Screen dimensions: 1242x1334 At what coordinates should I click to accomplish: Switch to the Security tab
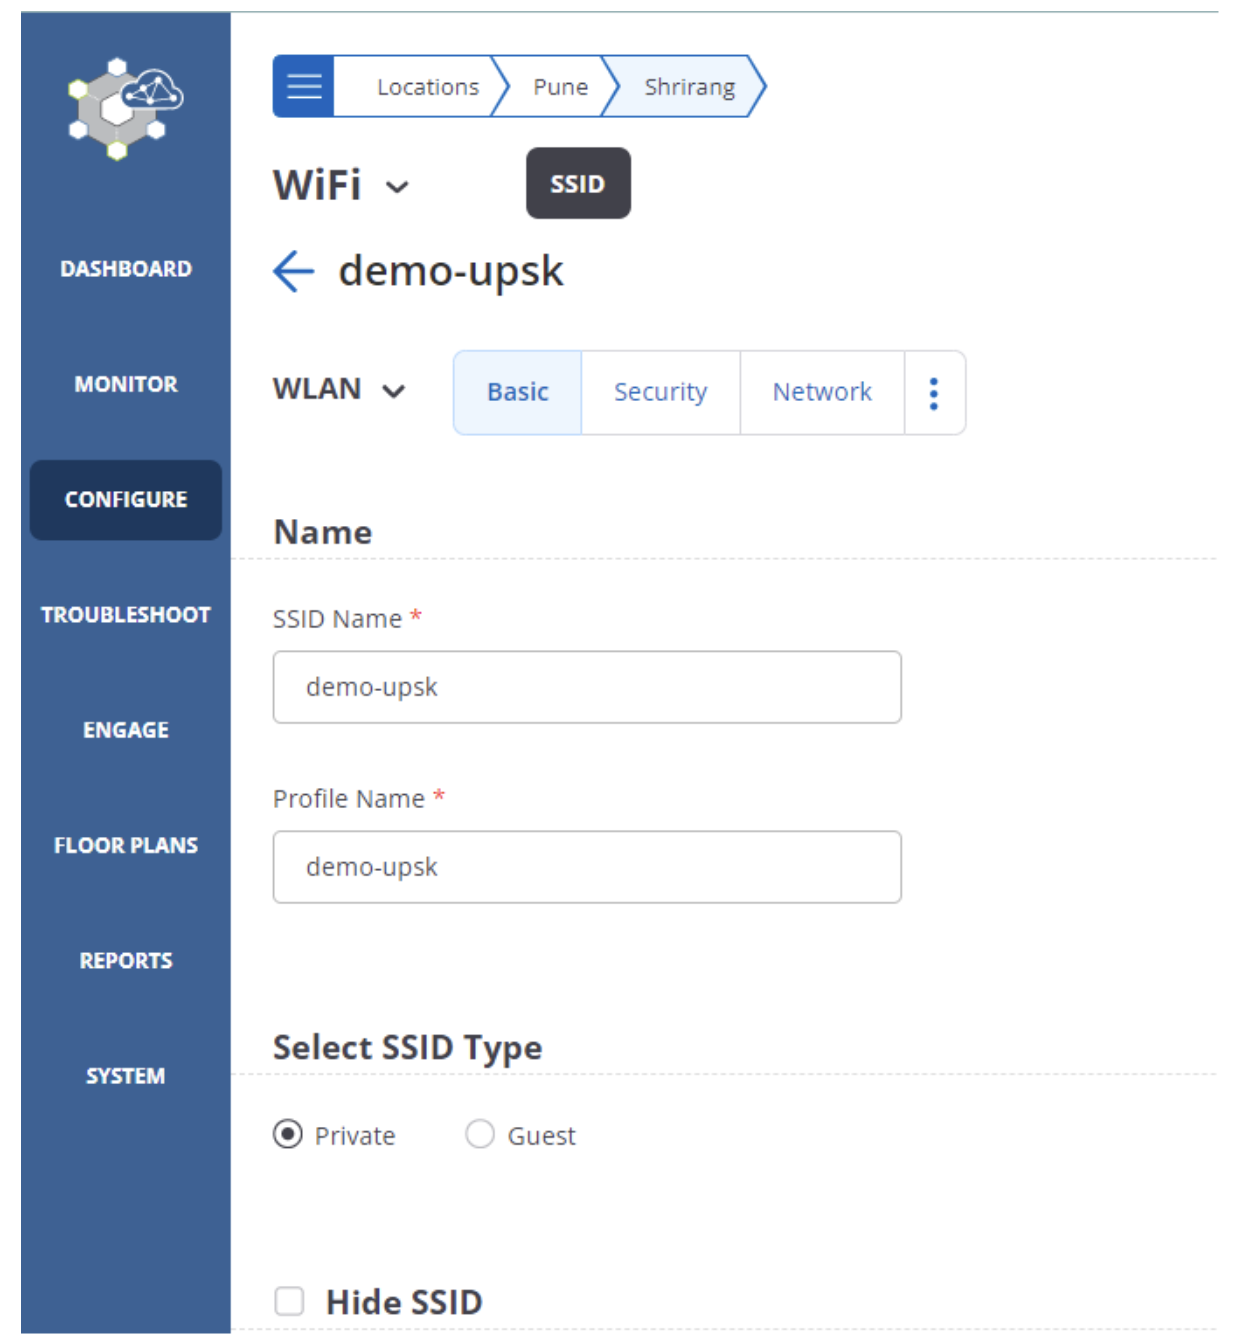coord(660,392)
